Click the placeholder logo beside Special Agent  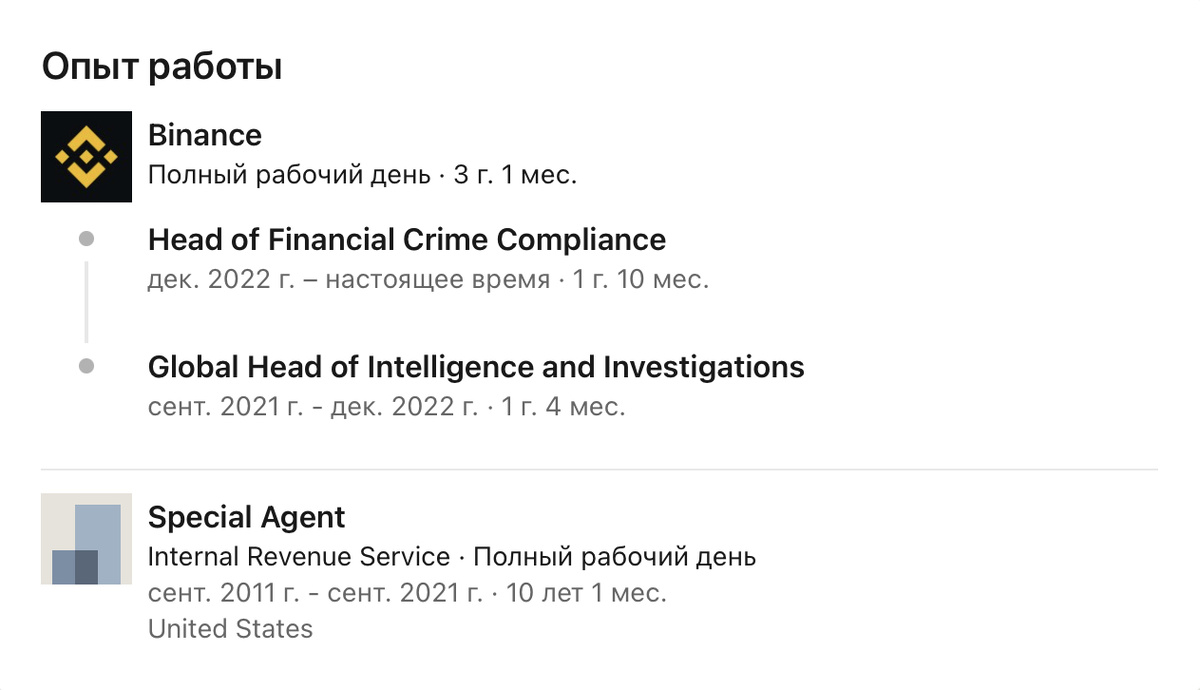pyautogui.click(x=86, y=538)
